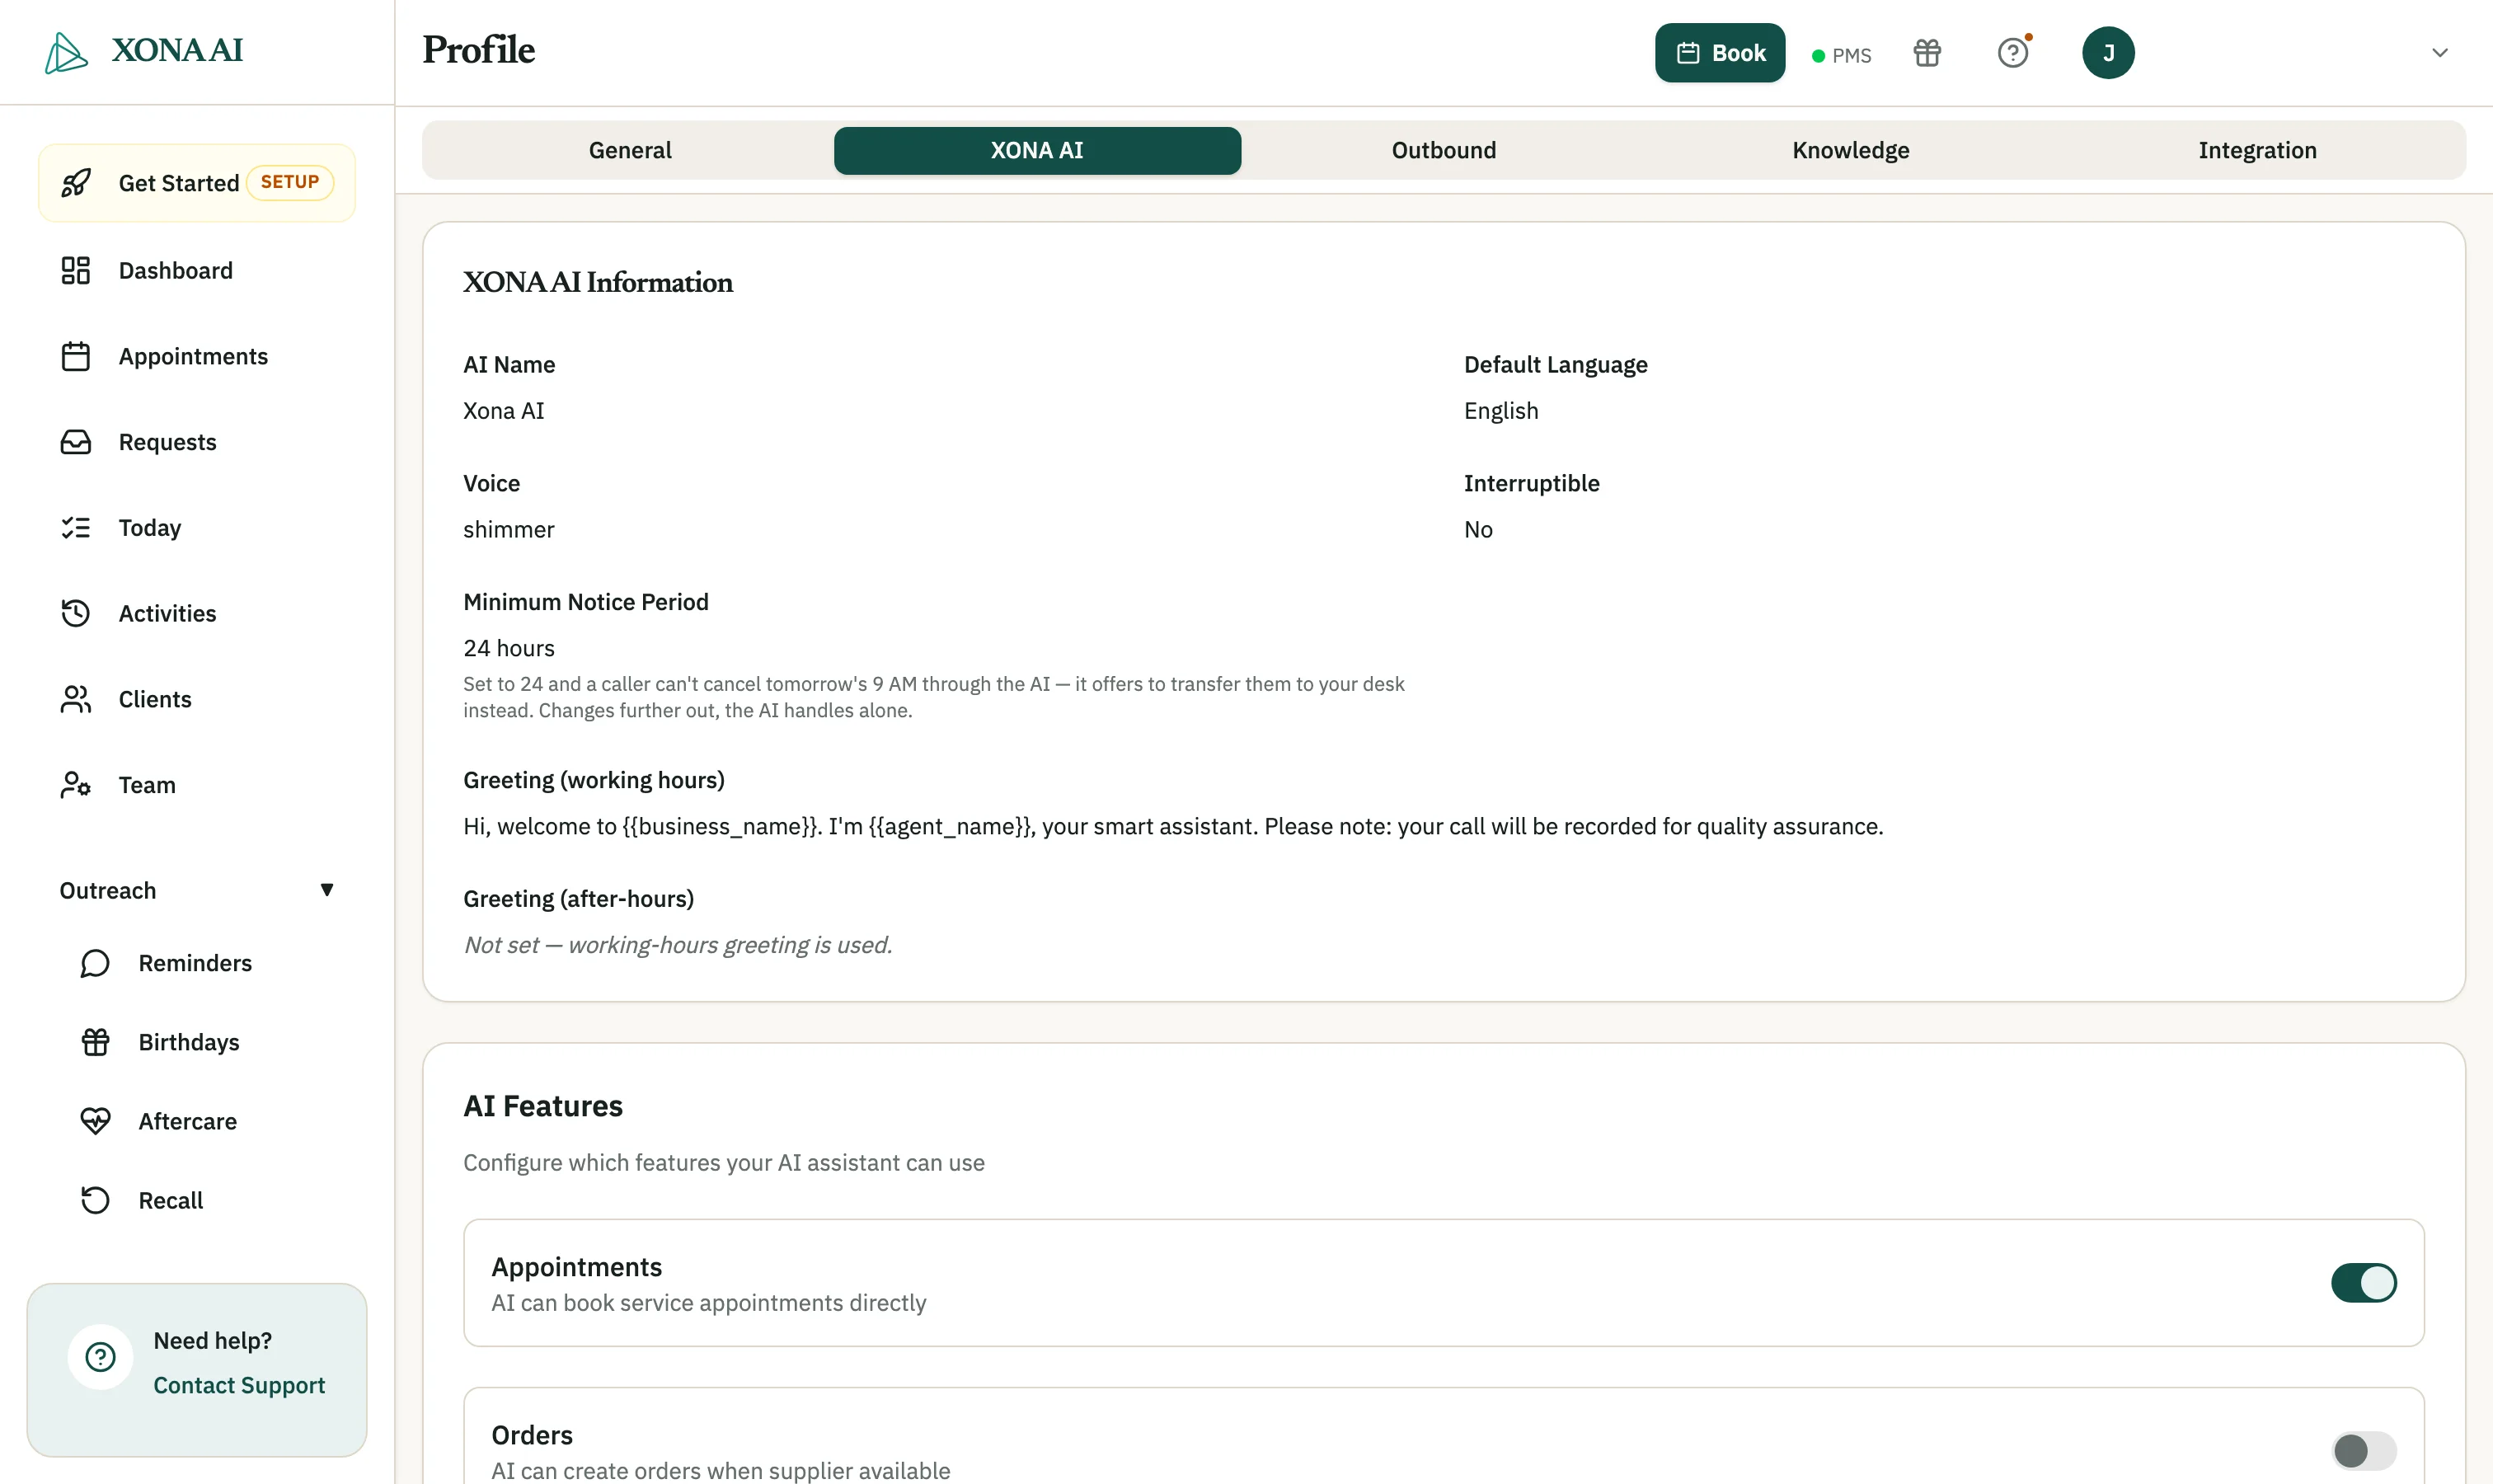Open the J user avatar
Viewport: 2493px width, 1484px height.
pos(2108,53)
